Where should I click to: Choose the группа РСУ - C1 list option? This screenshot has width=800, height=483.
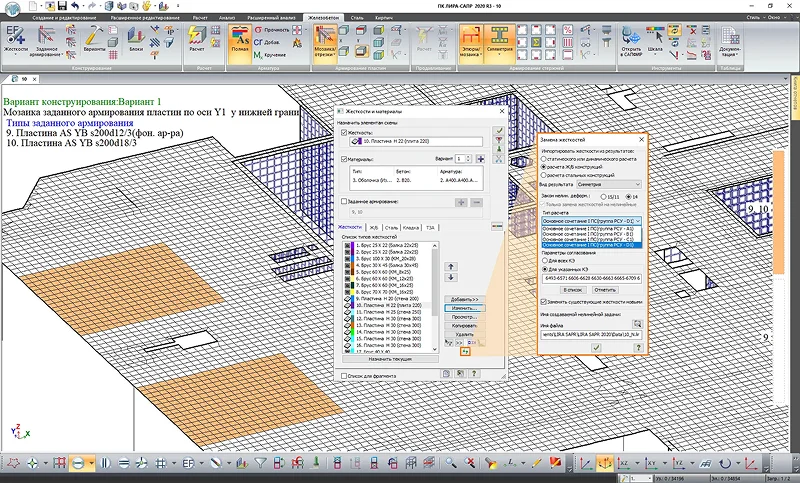(x=591, y=239)
